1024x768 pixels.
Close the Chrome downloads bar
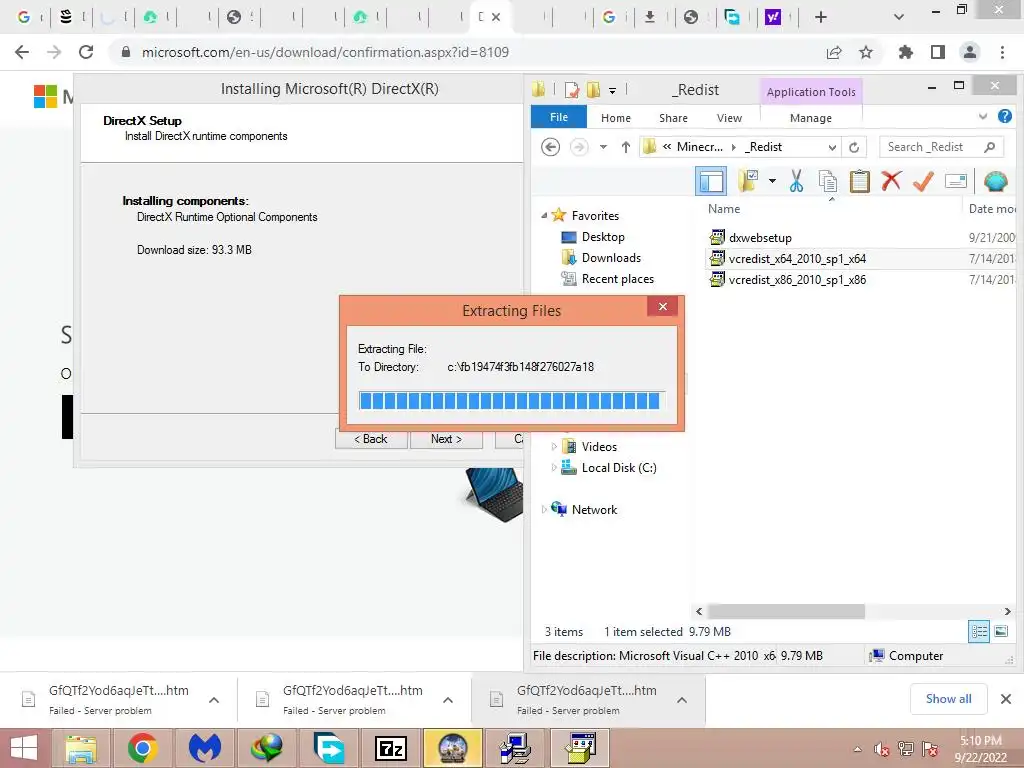coord(1006,699)
